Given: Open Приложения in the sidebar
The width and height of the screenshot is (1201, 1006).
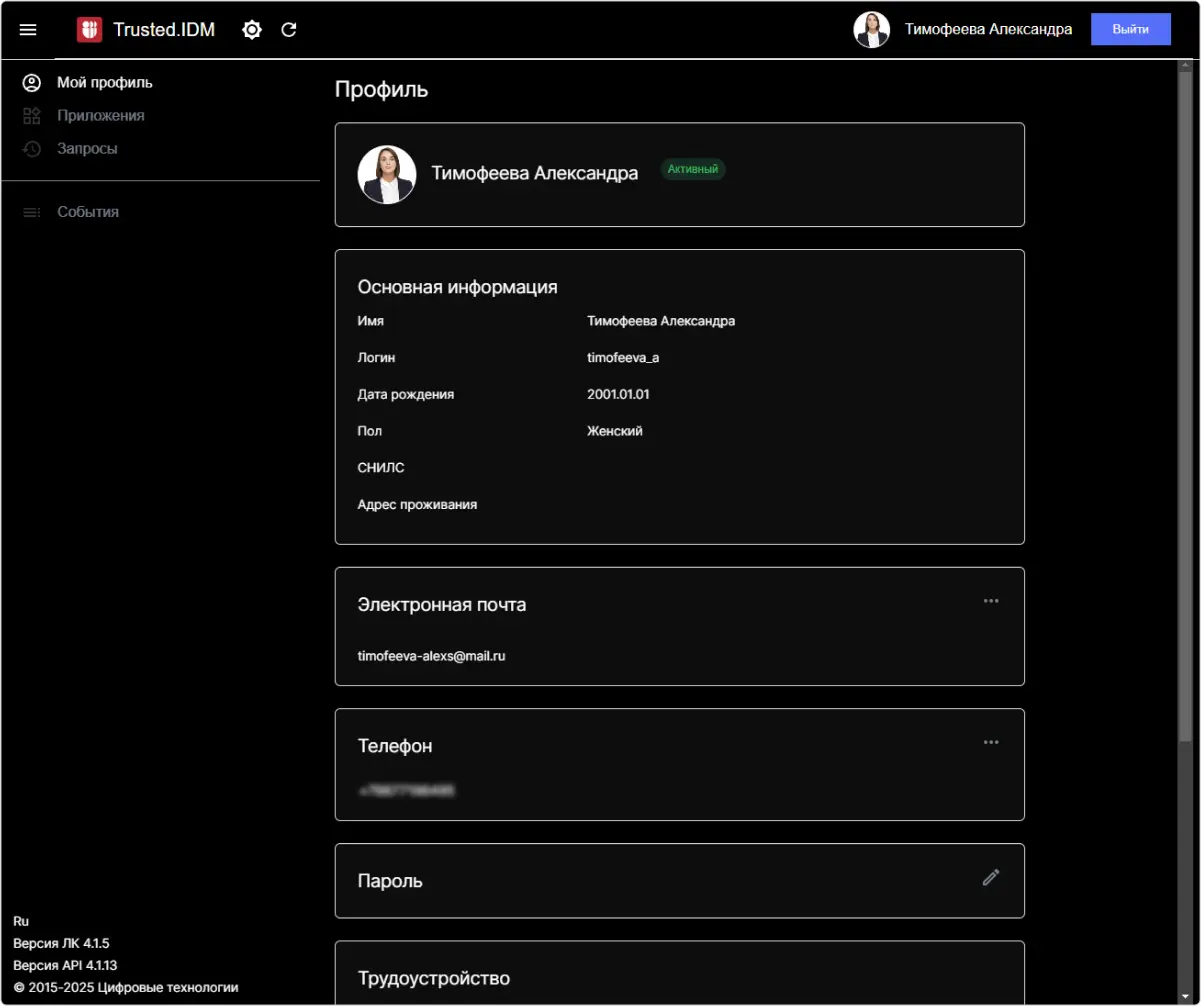Looking at the screenshot, I should (100, 116).
